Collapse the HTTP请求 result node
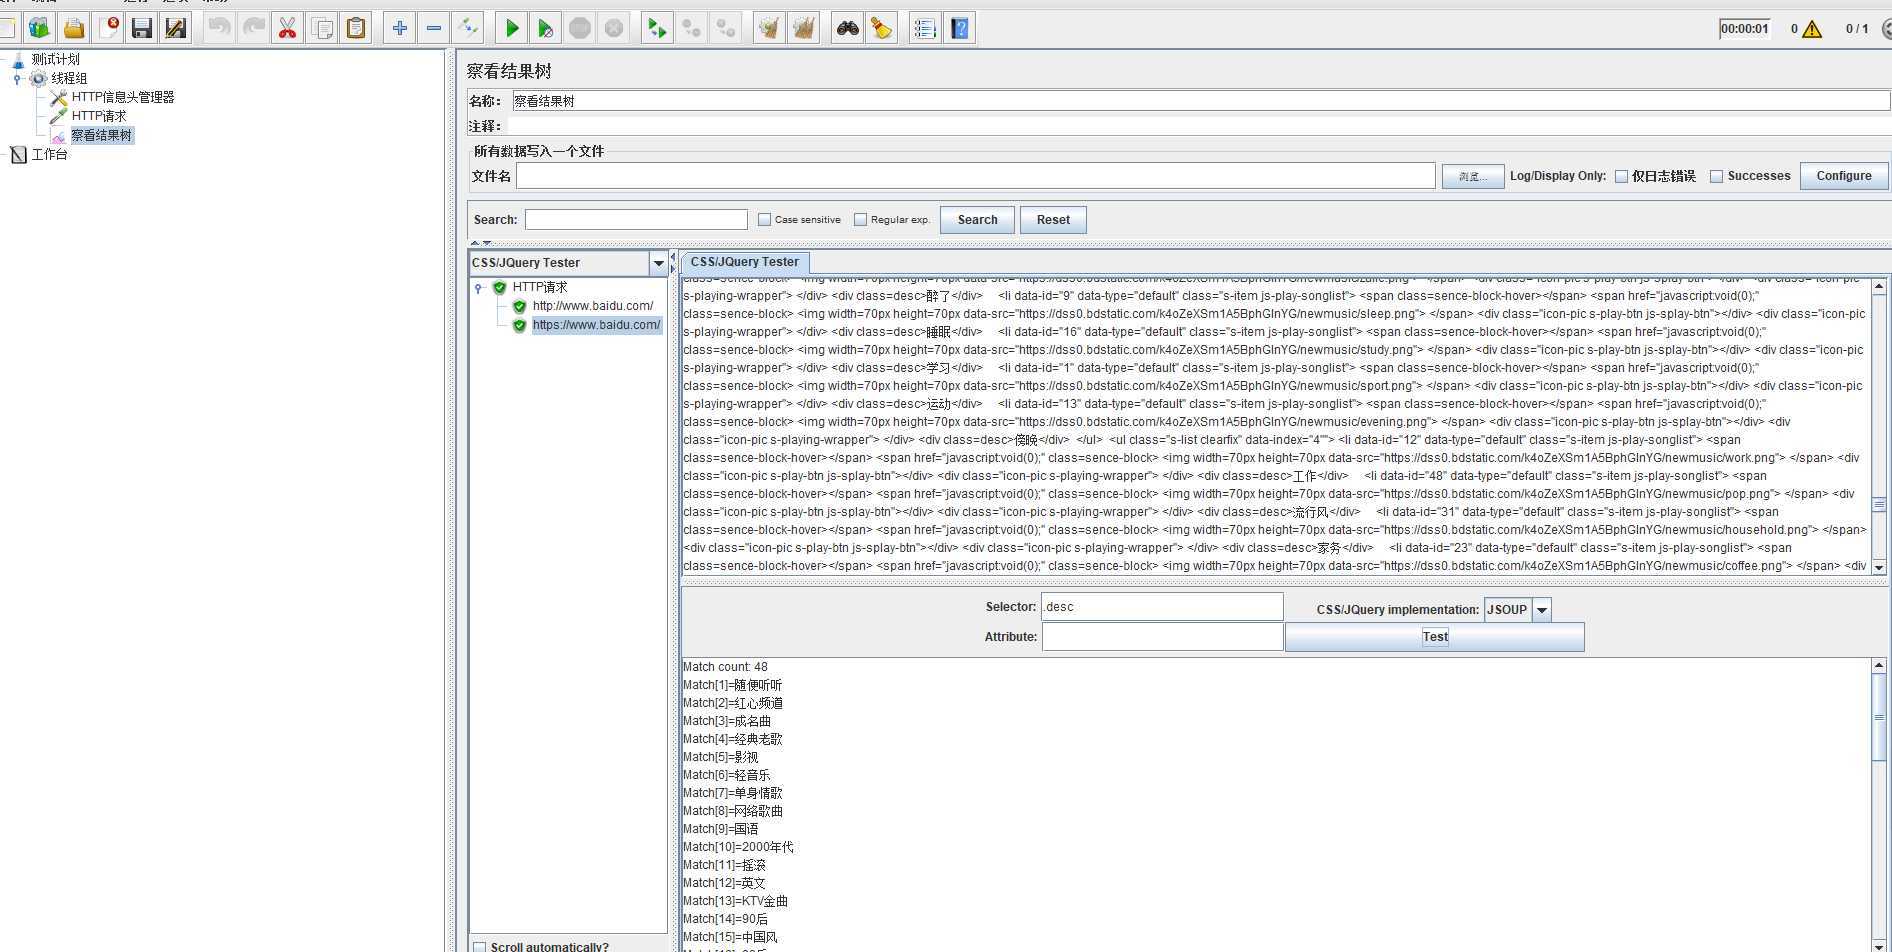The width and height of the screenshot is (1892, 952). (x=479, y=288)
